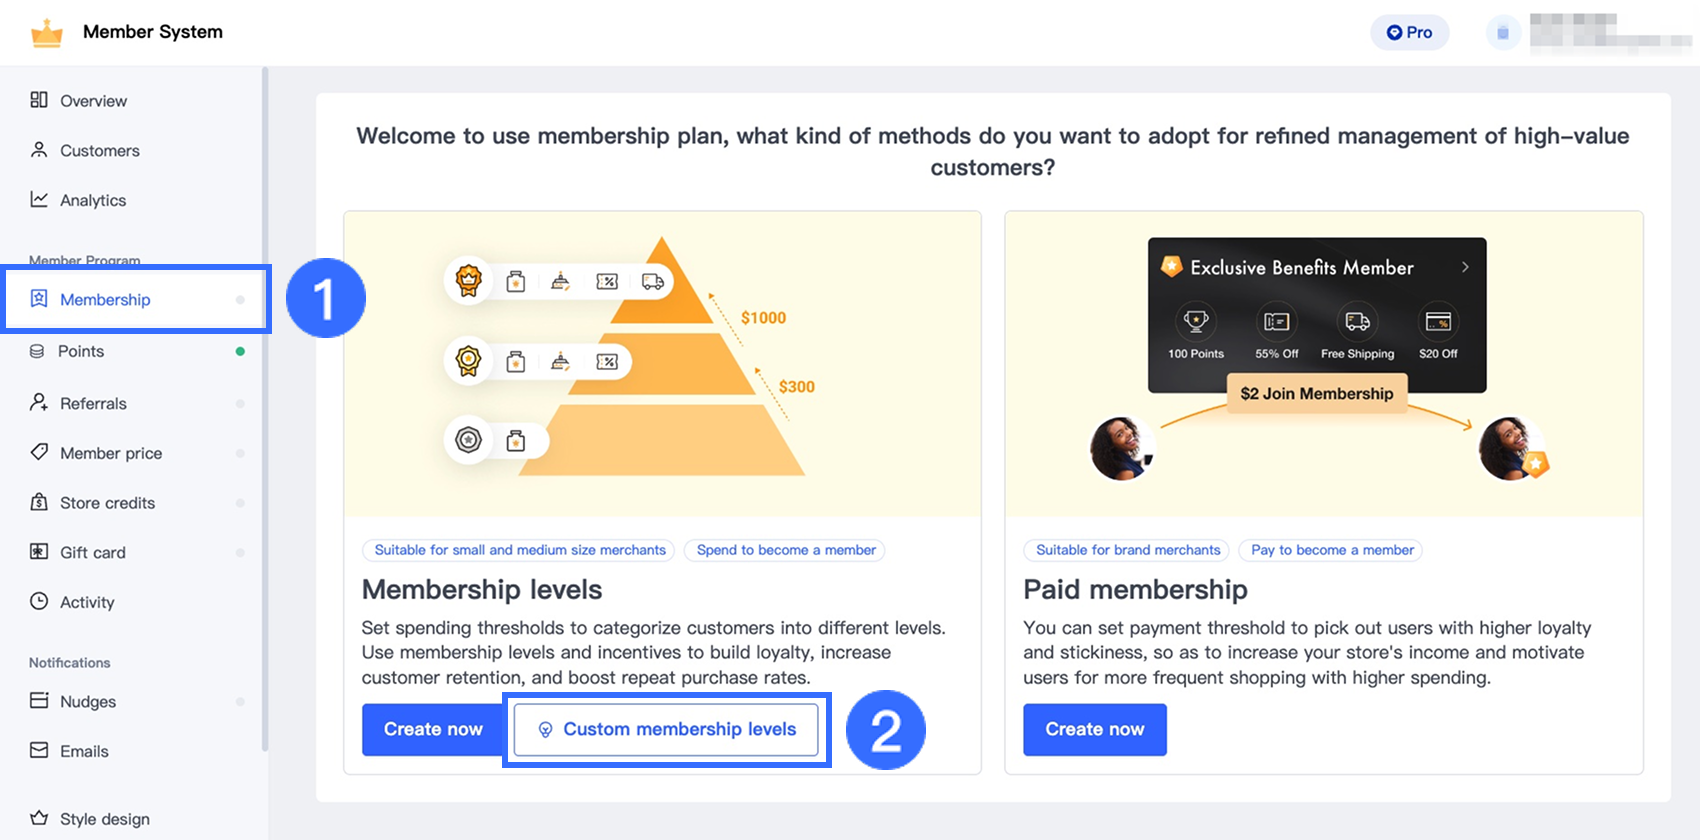
Task: Expand the Exclusive Benefits Member chevron
Action: click(x=1465, y=267)
